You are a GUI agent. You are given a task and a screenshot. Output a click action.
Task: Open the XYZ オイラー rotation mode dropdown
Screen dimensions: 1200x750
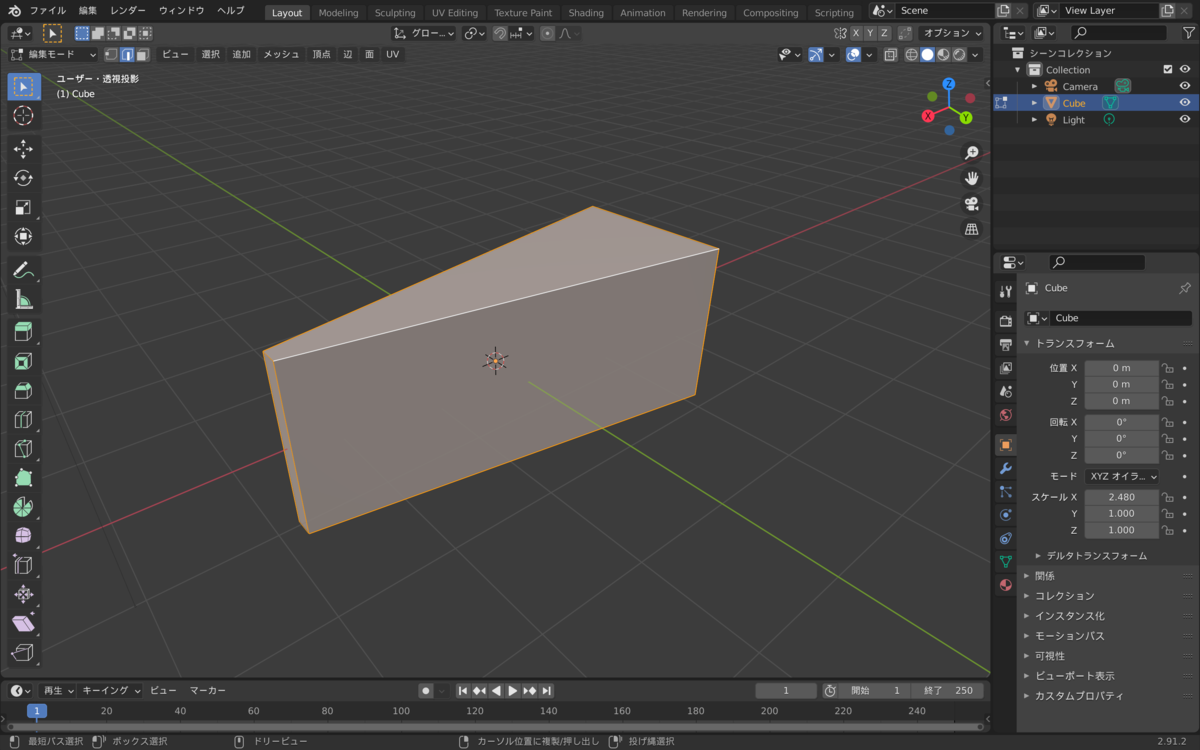pyautogui.click(x=1122, y=477)
